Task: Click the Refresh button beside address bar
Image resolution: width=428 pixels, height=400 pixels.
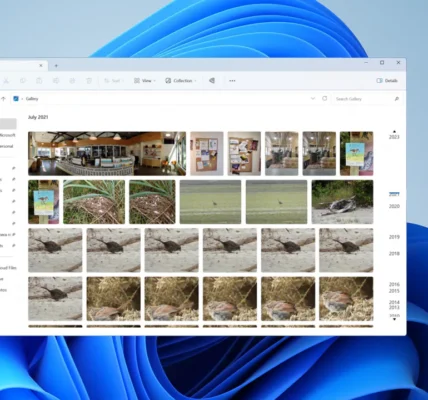Action: 325,99
